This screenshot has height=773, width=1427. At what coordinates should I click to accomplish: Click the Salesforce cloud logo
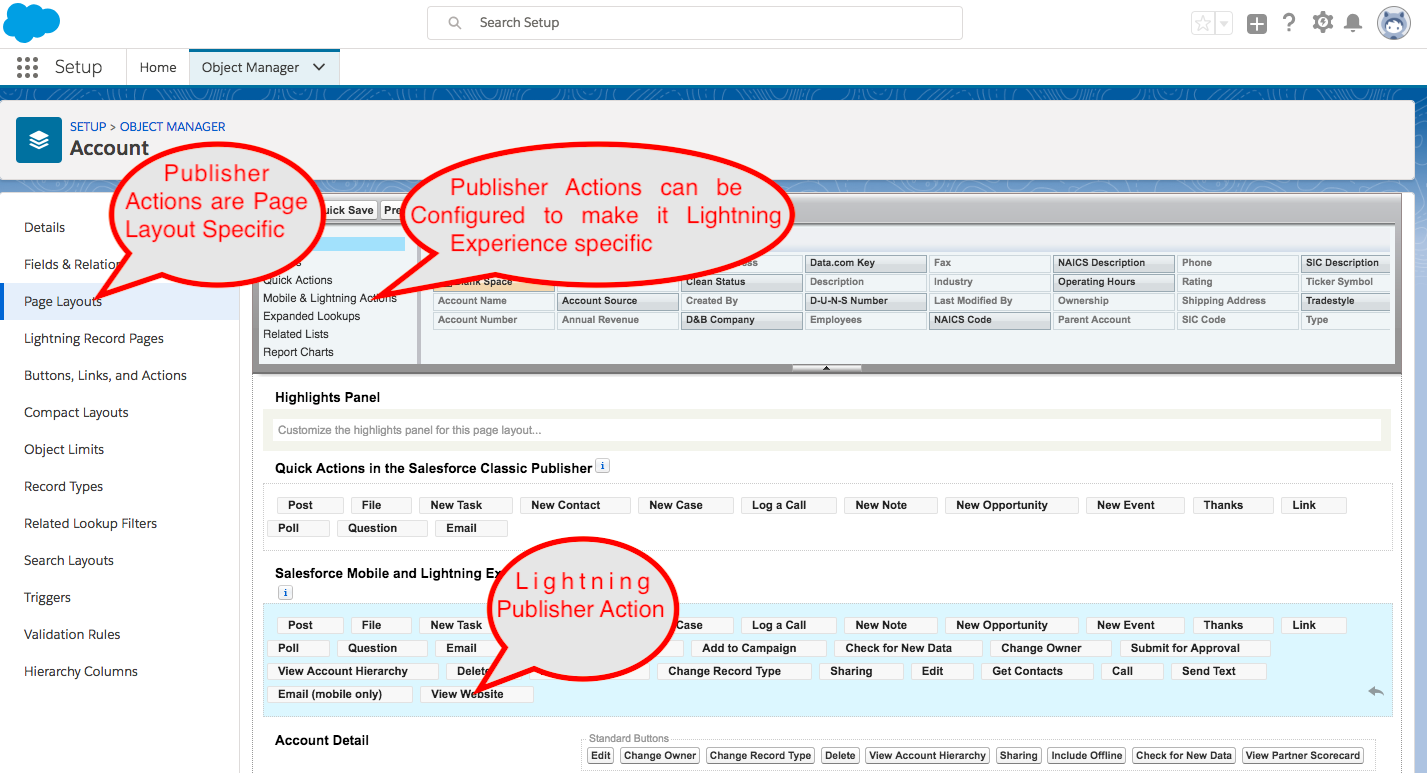(32, 22)
